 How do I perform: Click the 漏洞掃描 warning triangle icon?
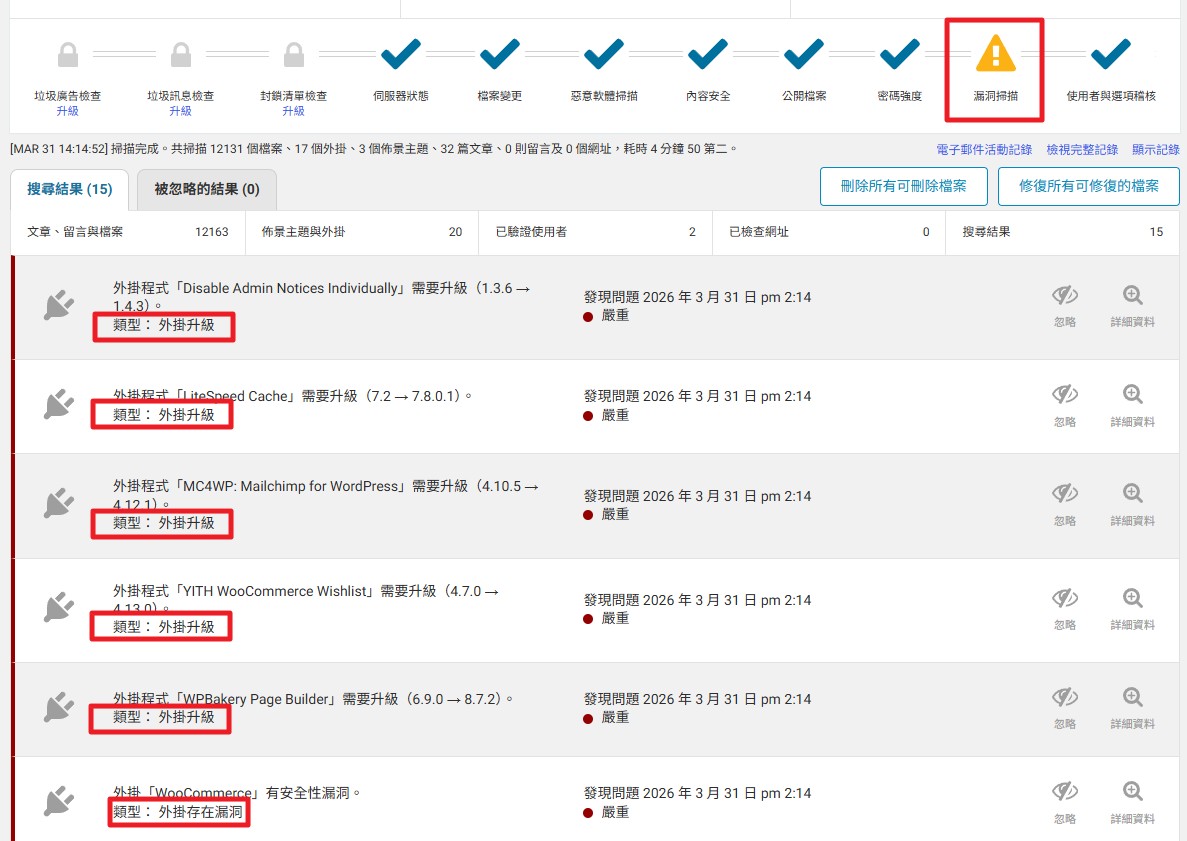click(995, 54)
